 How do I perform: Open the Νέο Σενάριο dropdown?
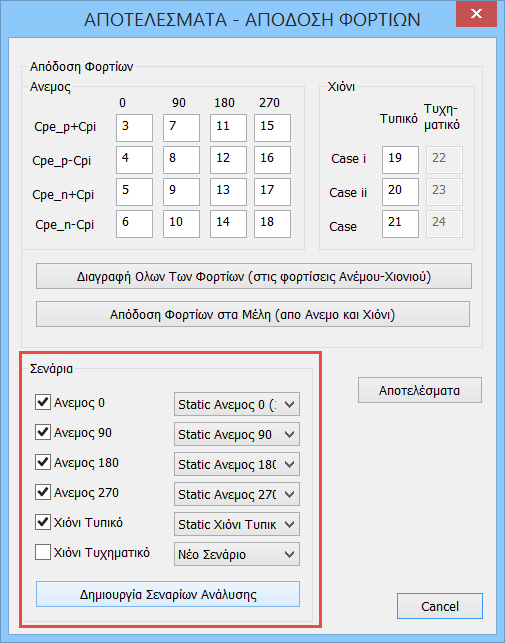click(237, 554)
